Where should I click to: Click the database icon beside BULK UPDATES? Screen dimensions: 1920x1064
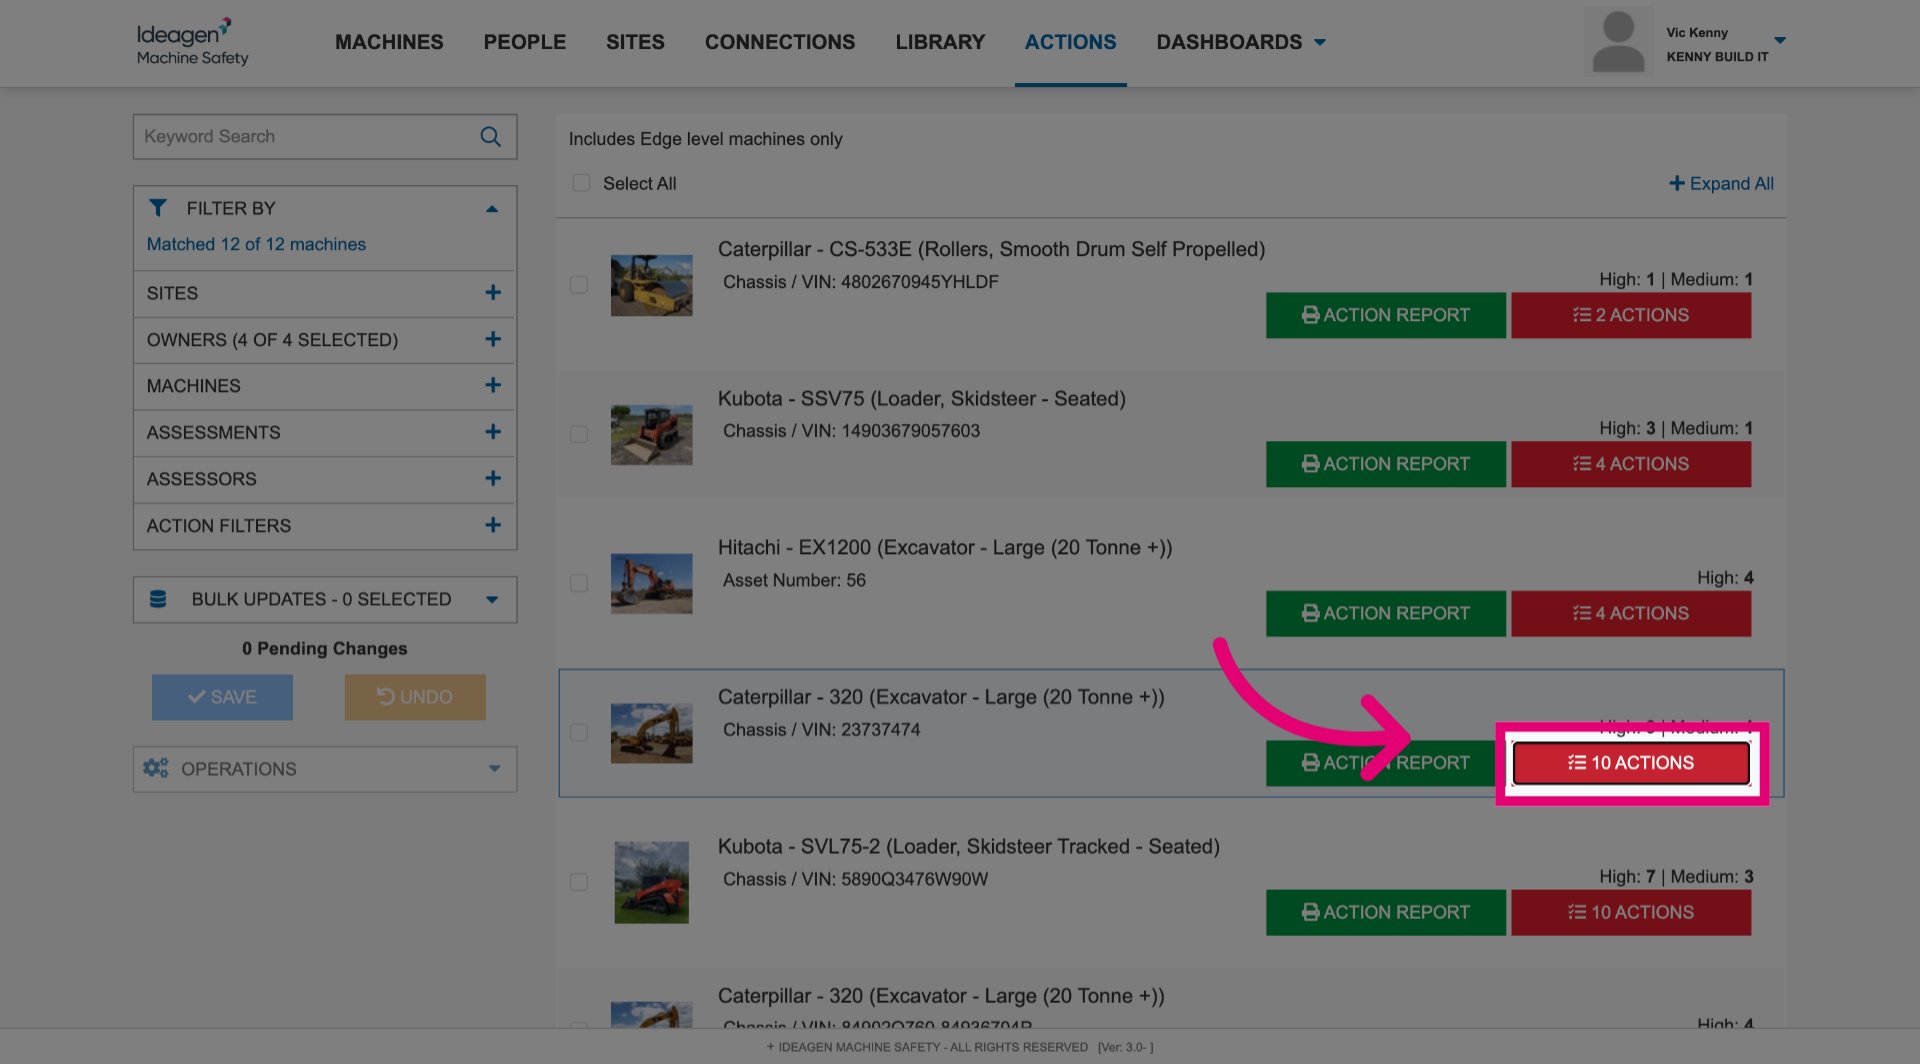coord(158,599)
